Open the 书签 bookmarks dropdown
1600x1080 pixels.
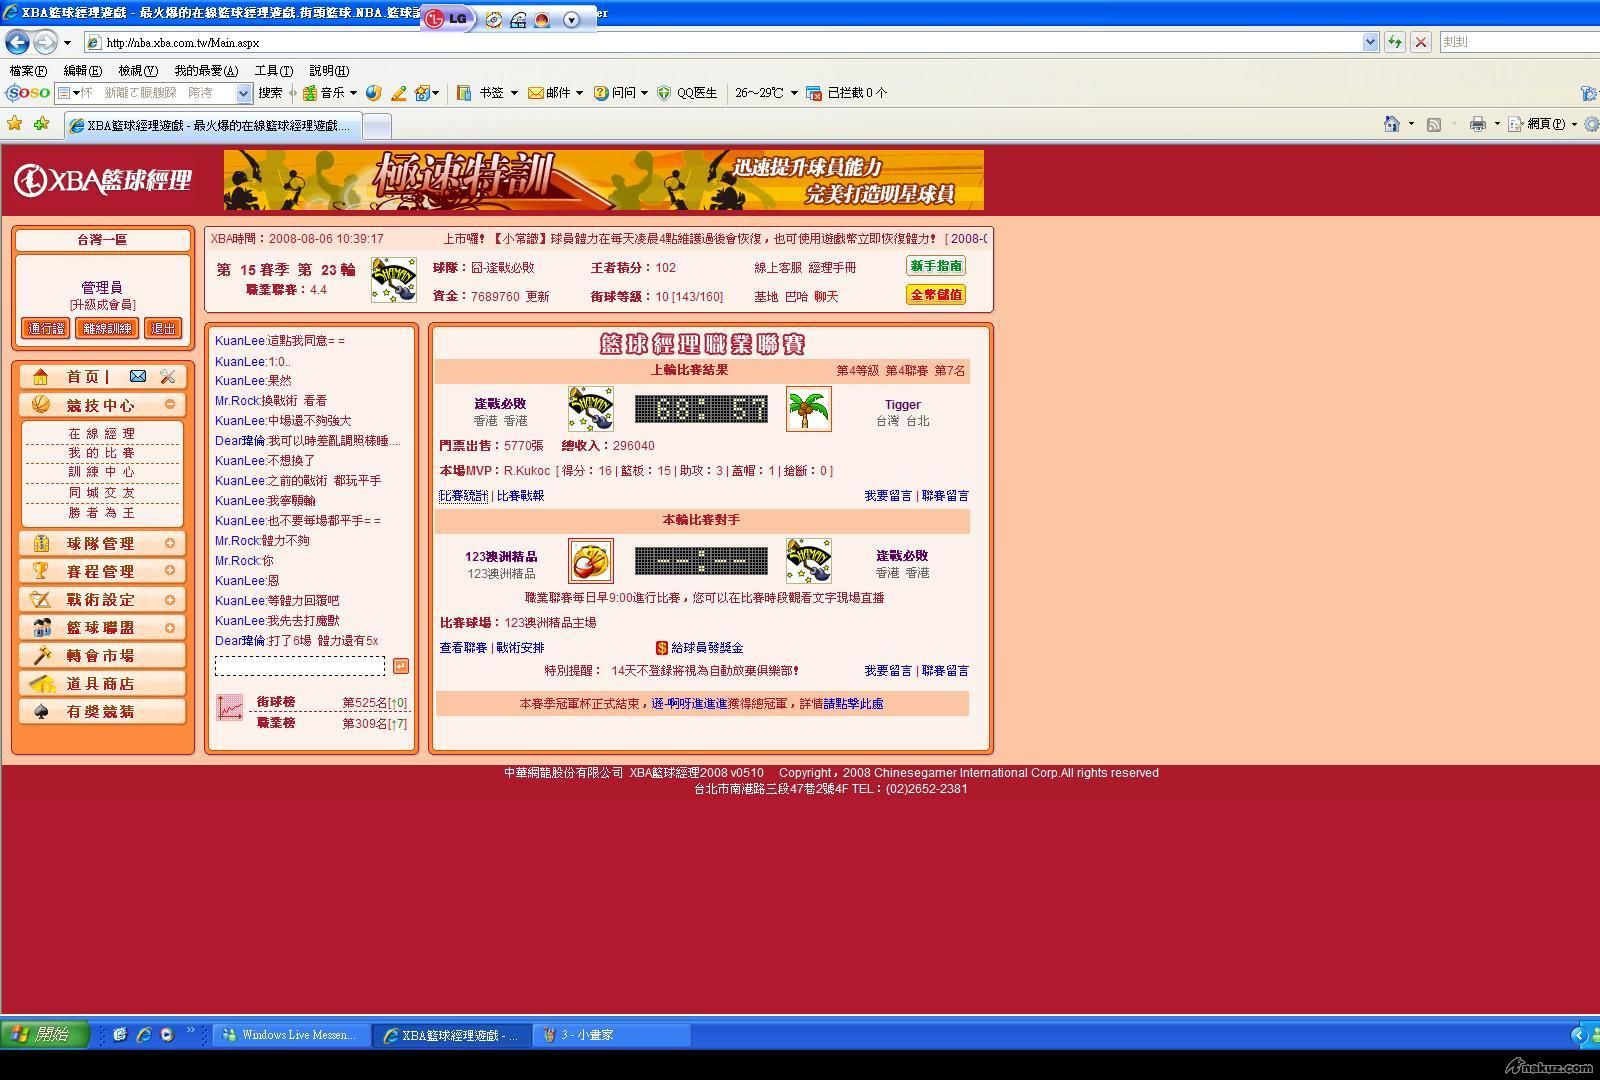514,93
